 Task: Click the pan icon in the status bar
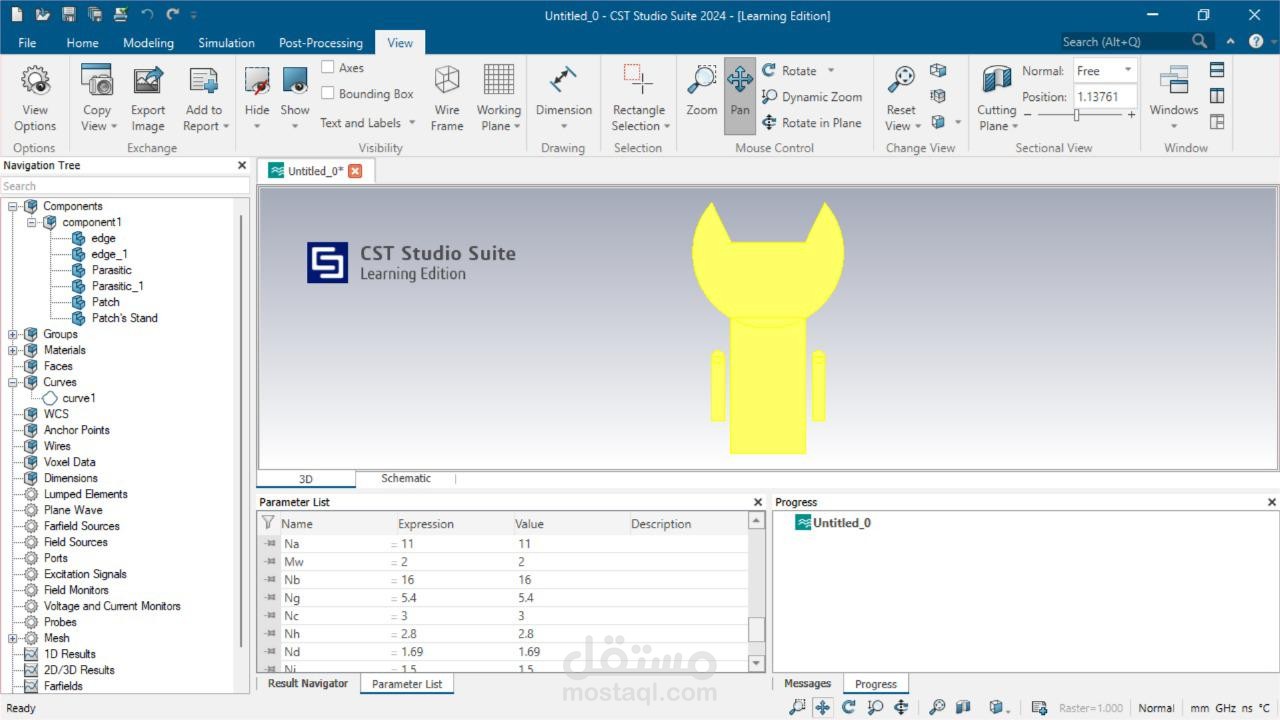point(822,707)
